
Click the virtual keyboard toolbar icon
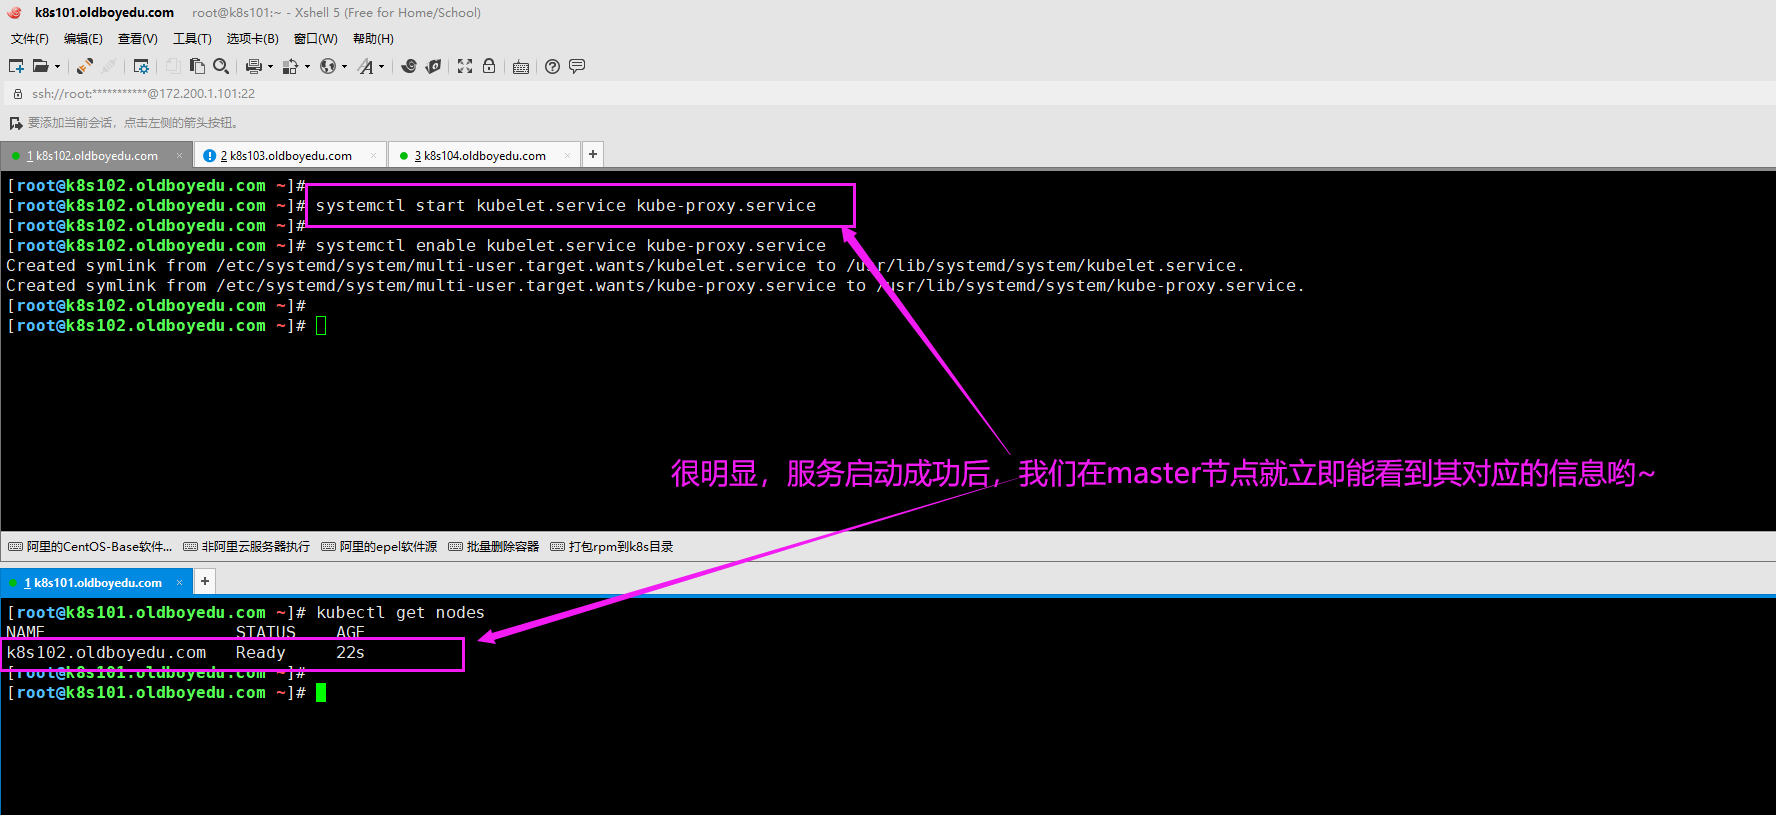coord(521,67)
